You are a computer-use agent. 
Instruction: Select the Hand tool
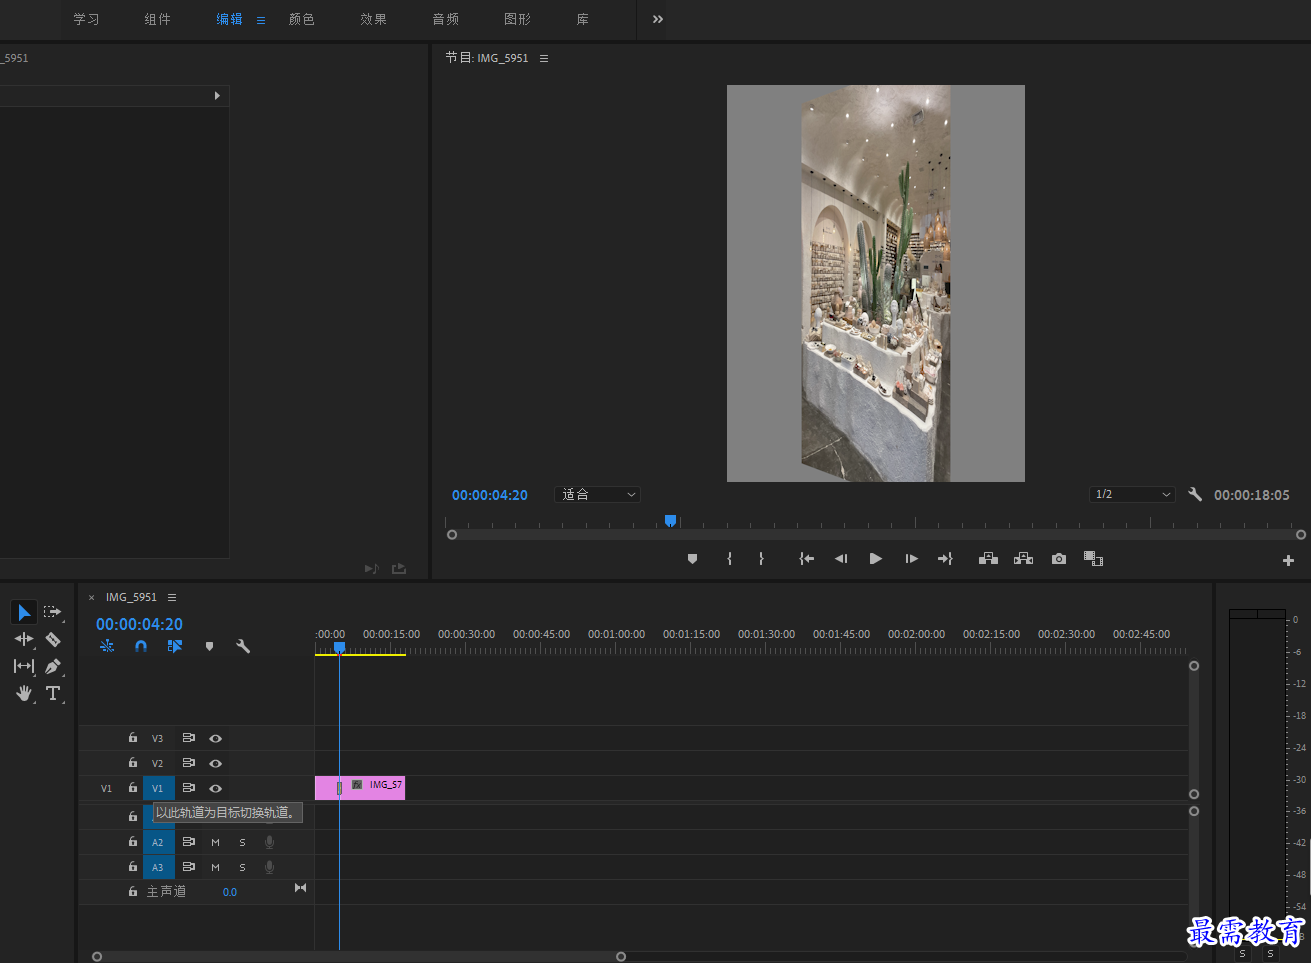coord(24,693)
